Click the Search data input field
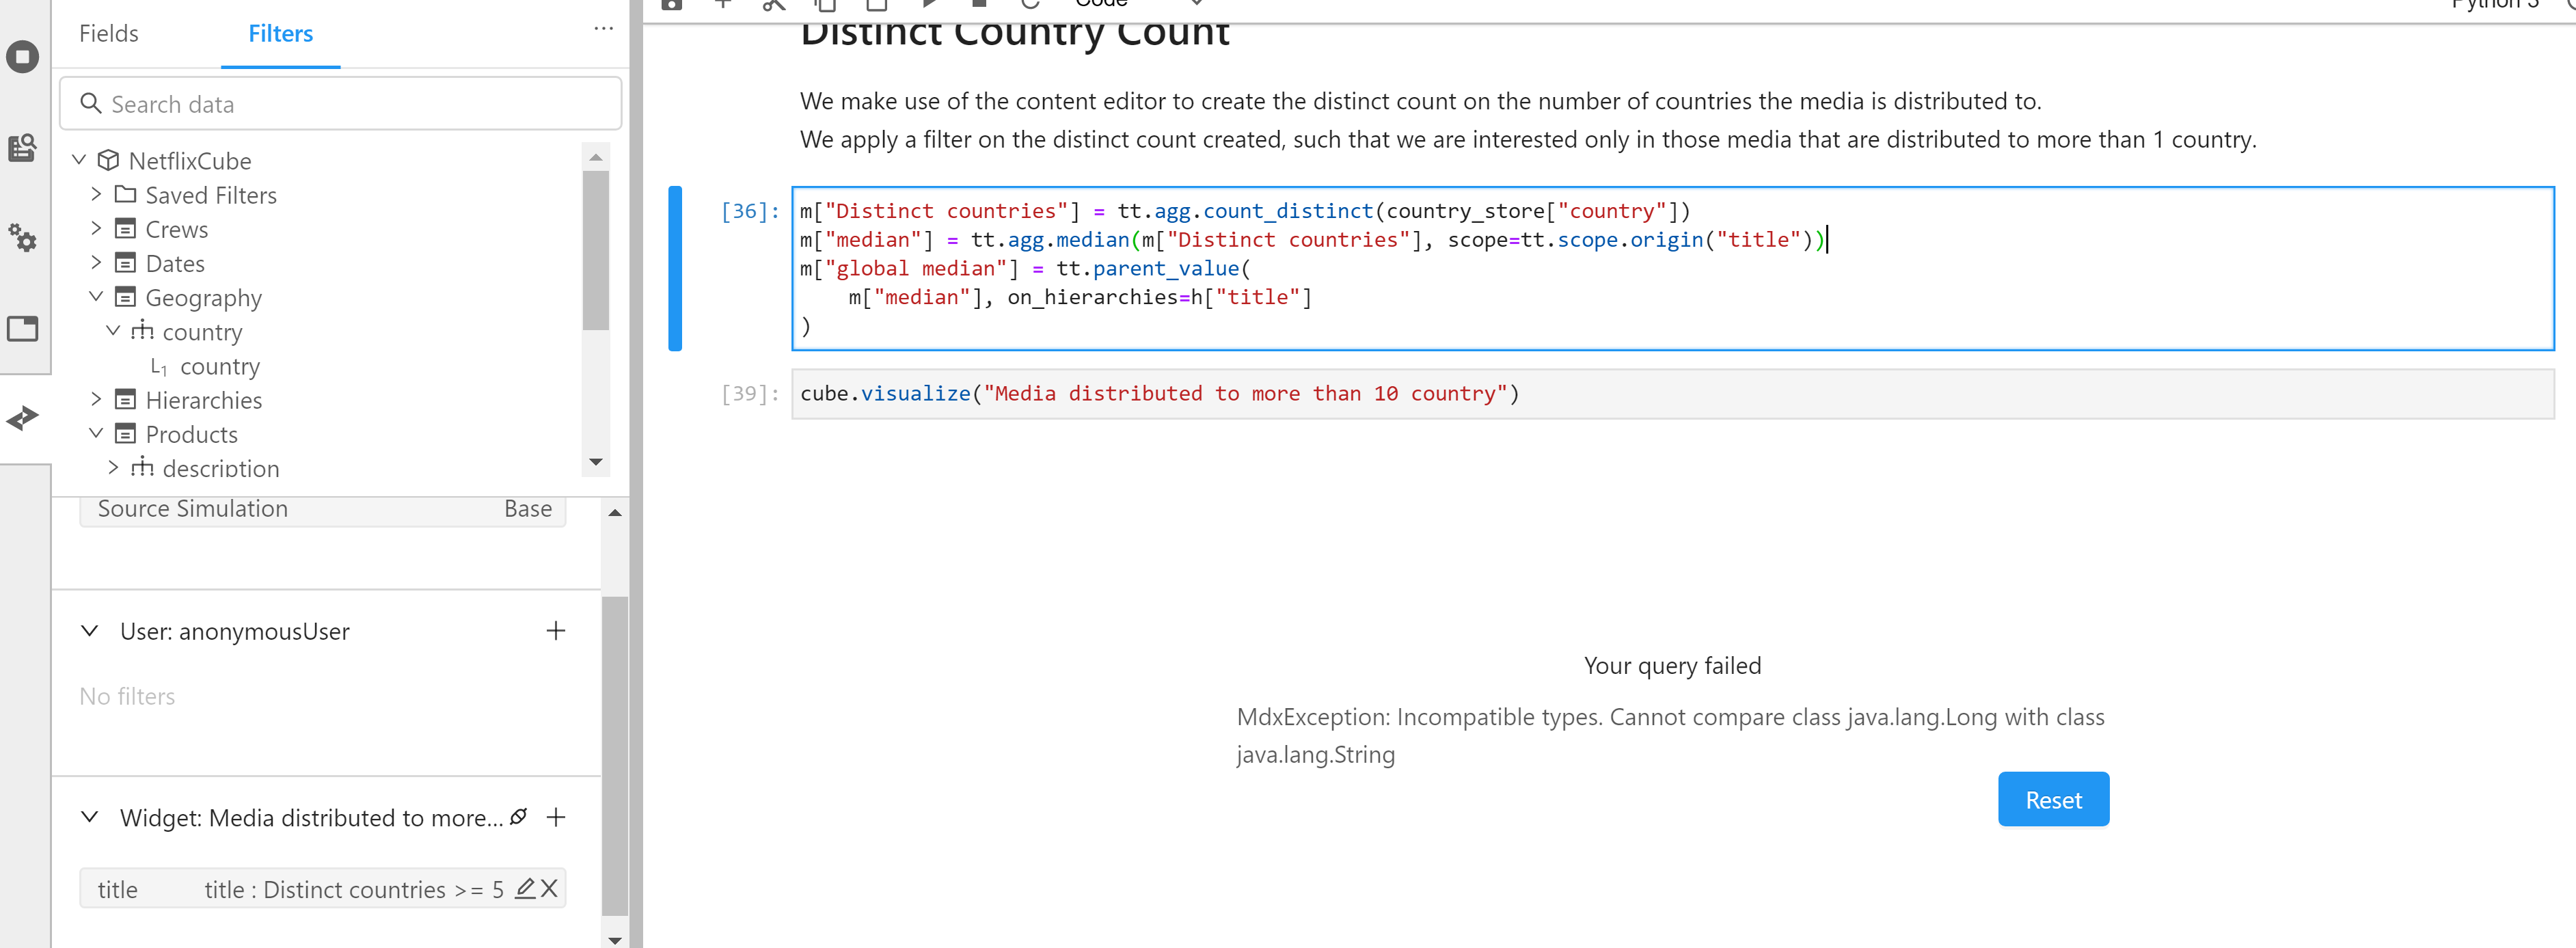Image resolution: width=2576 pixels, height=948 pixels. 340,104
